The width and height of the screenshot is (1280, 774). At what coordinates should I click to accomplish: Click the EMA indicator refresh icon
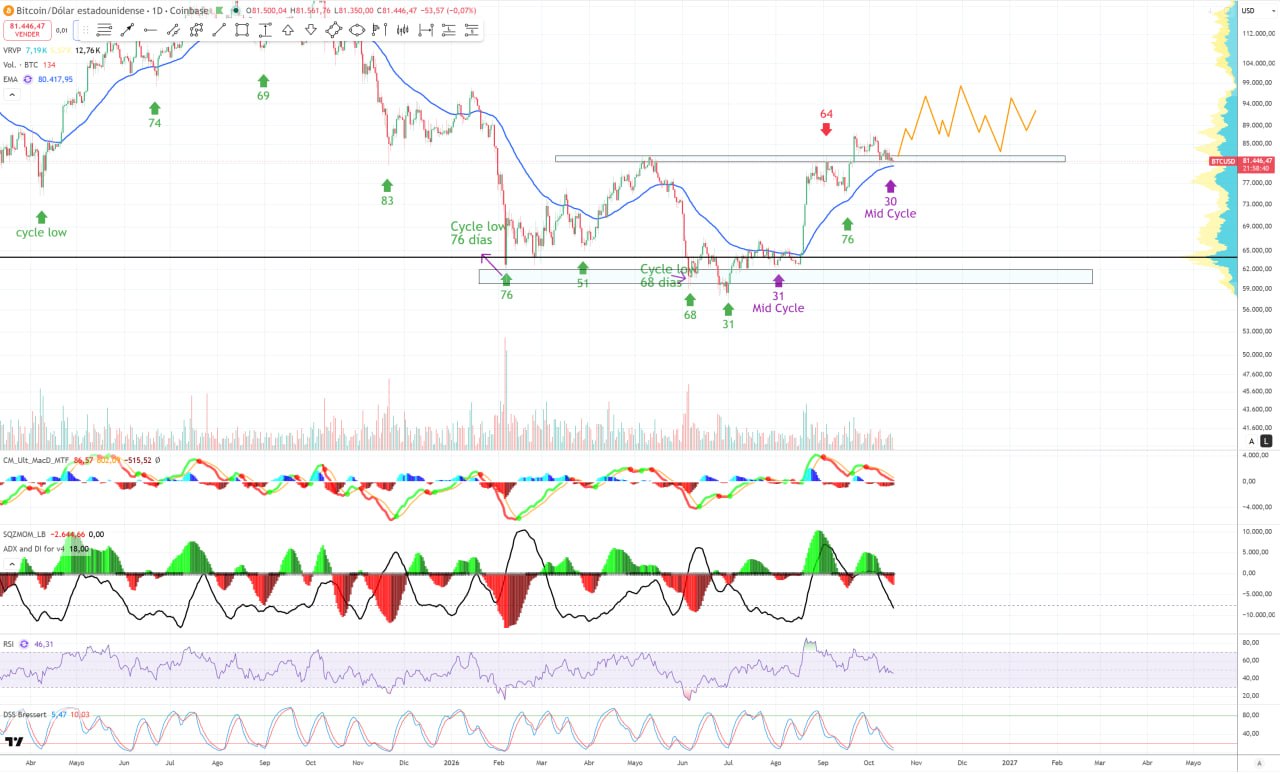tap(27, 79)
